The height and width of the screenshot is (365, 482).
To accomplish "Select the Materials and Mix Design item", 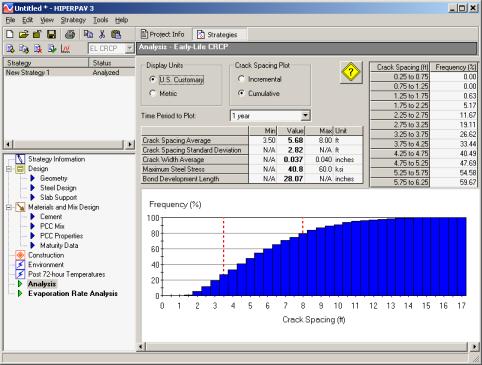I will coord(63,207).
